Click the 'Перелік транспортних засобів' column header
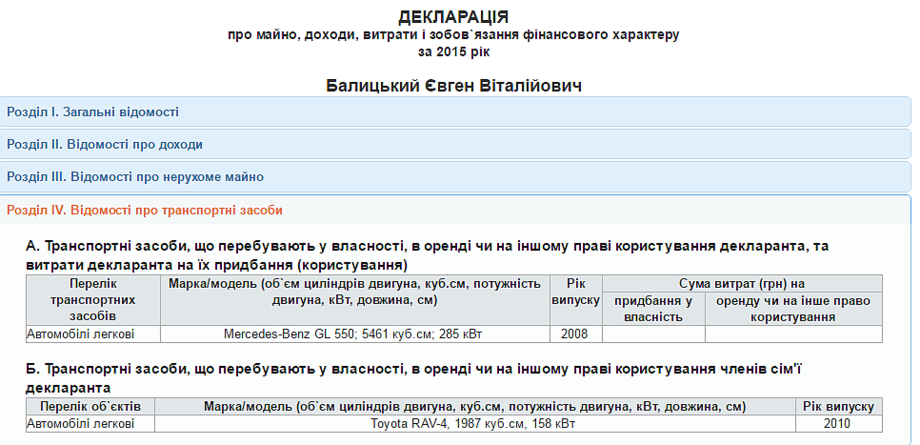This screenshot has width=920, height=445. point(93,300)
